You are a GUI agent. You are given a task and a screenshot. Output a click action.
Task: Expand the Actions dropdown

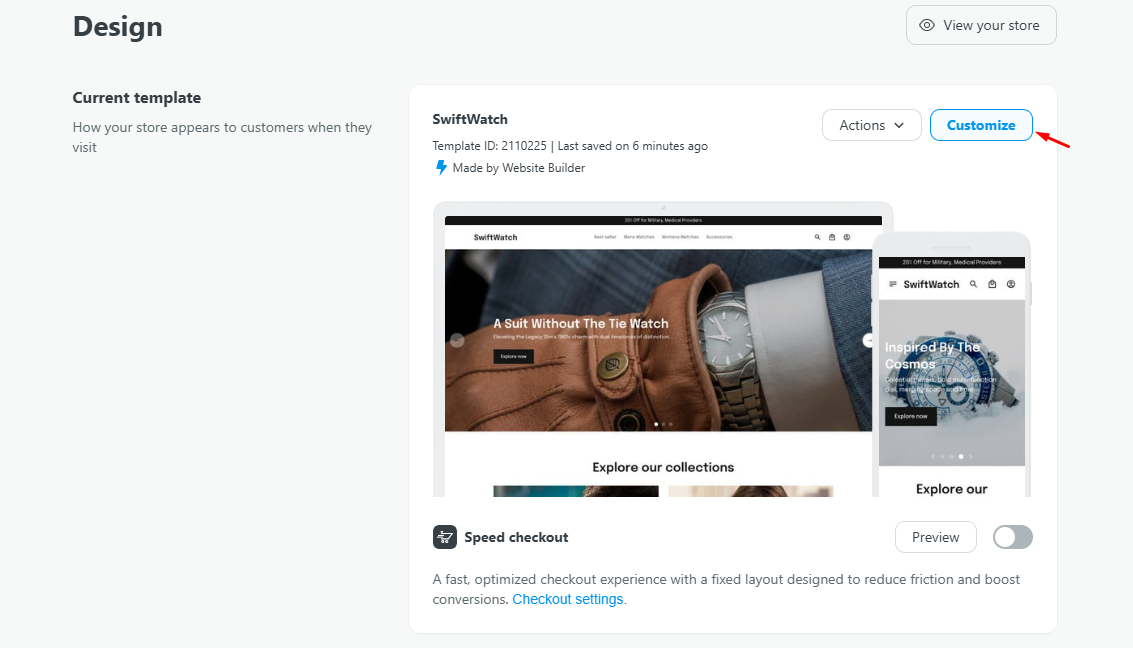point(872,125)
